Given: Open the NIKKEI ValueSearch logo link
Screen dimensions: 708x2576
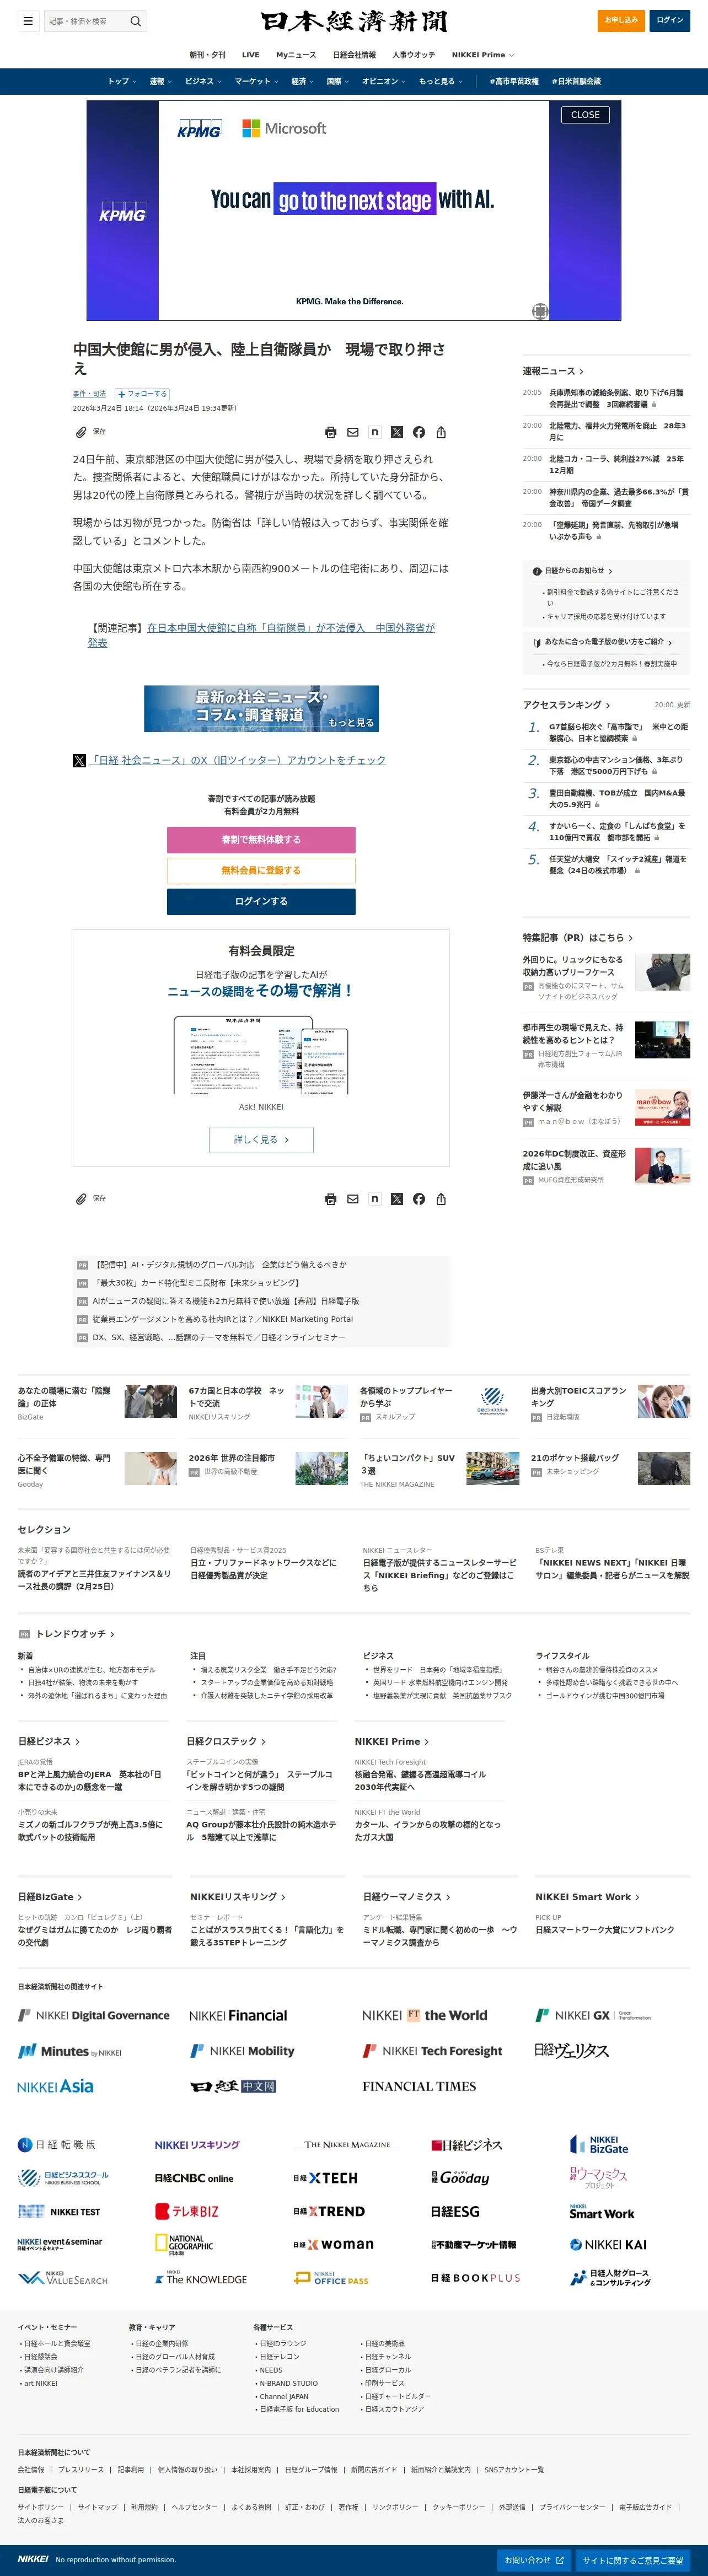Looking at the screenshot, I should (62, 2278).
